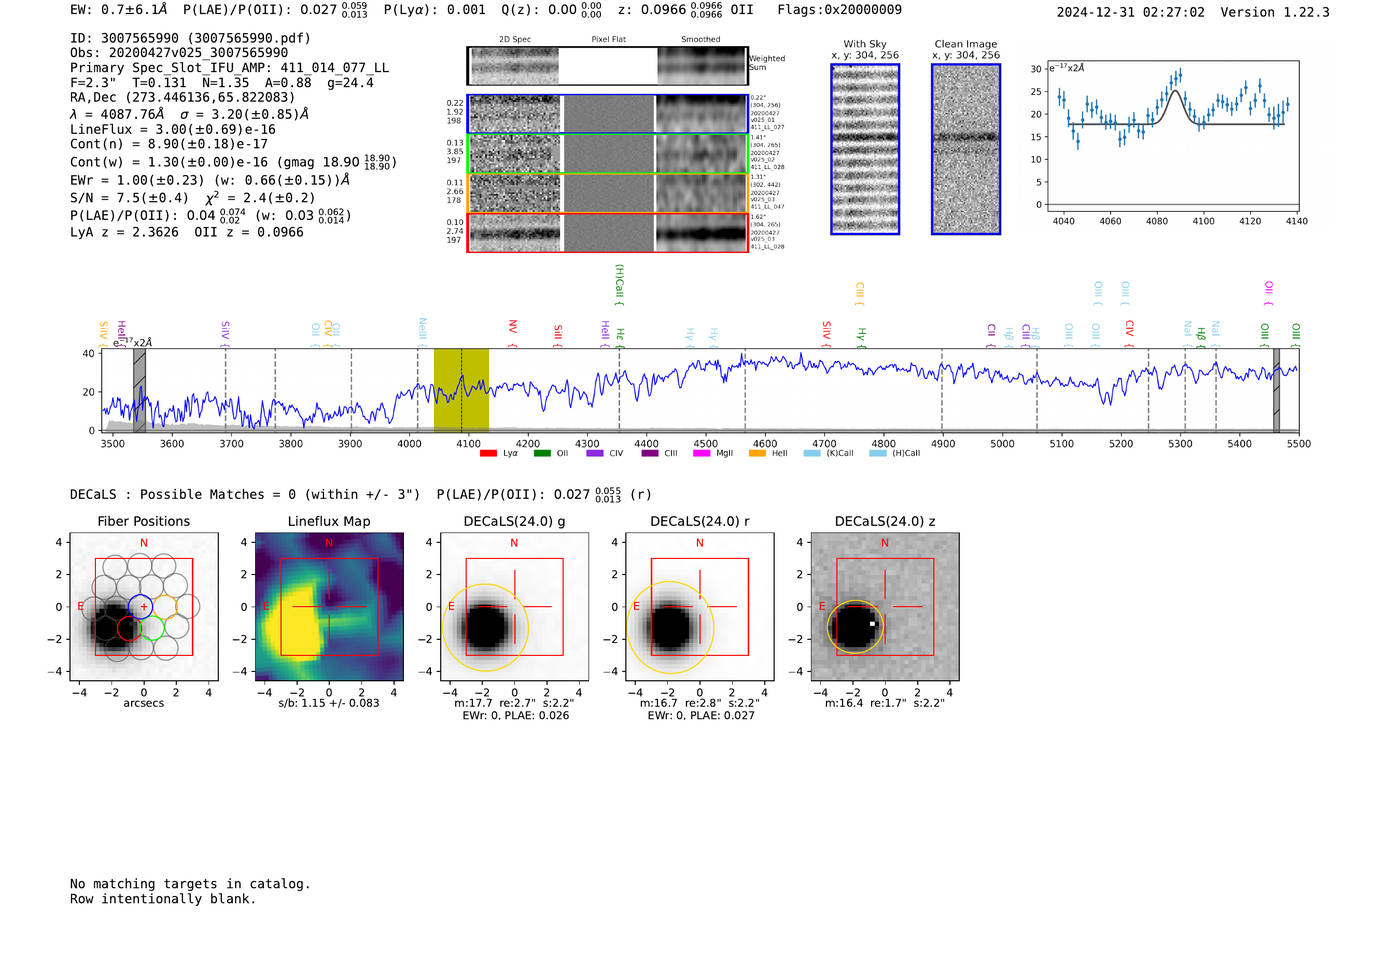Select the orange-bordered fiber spectrum row
This screenshot has width=1400, height=953.
(607, 193)
